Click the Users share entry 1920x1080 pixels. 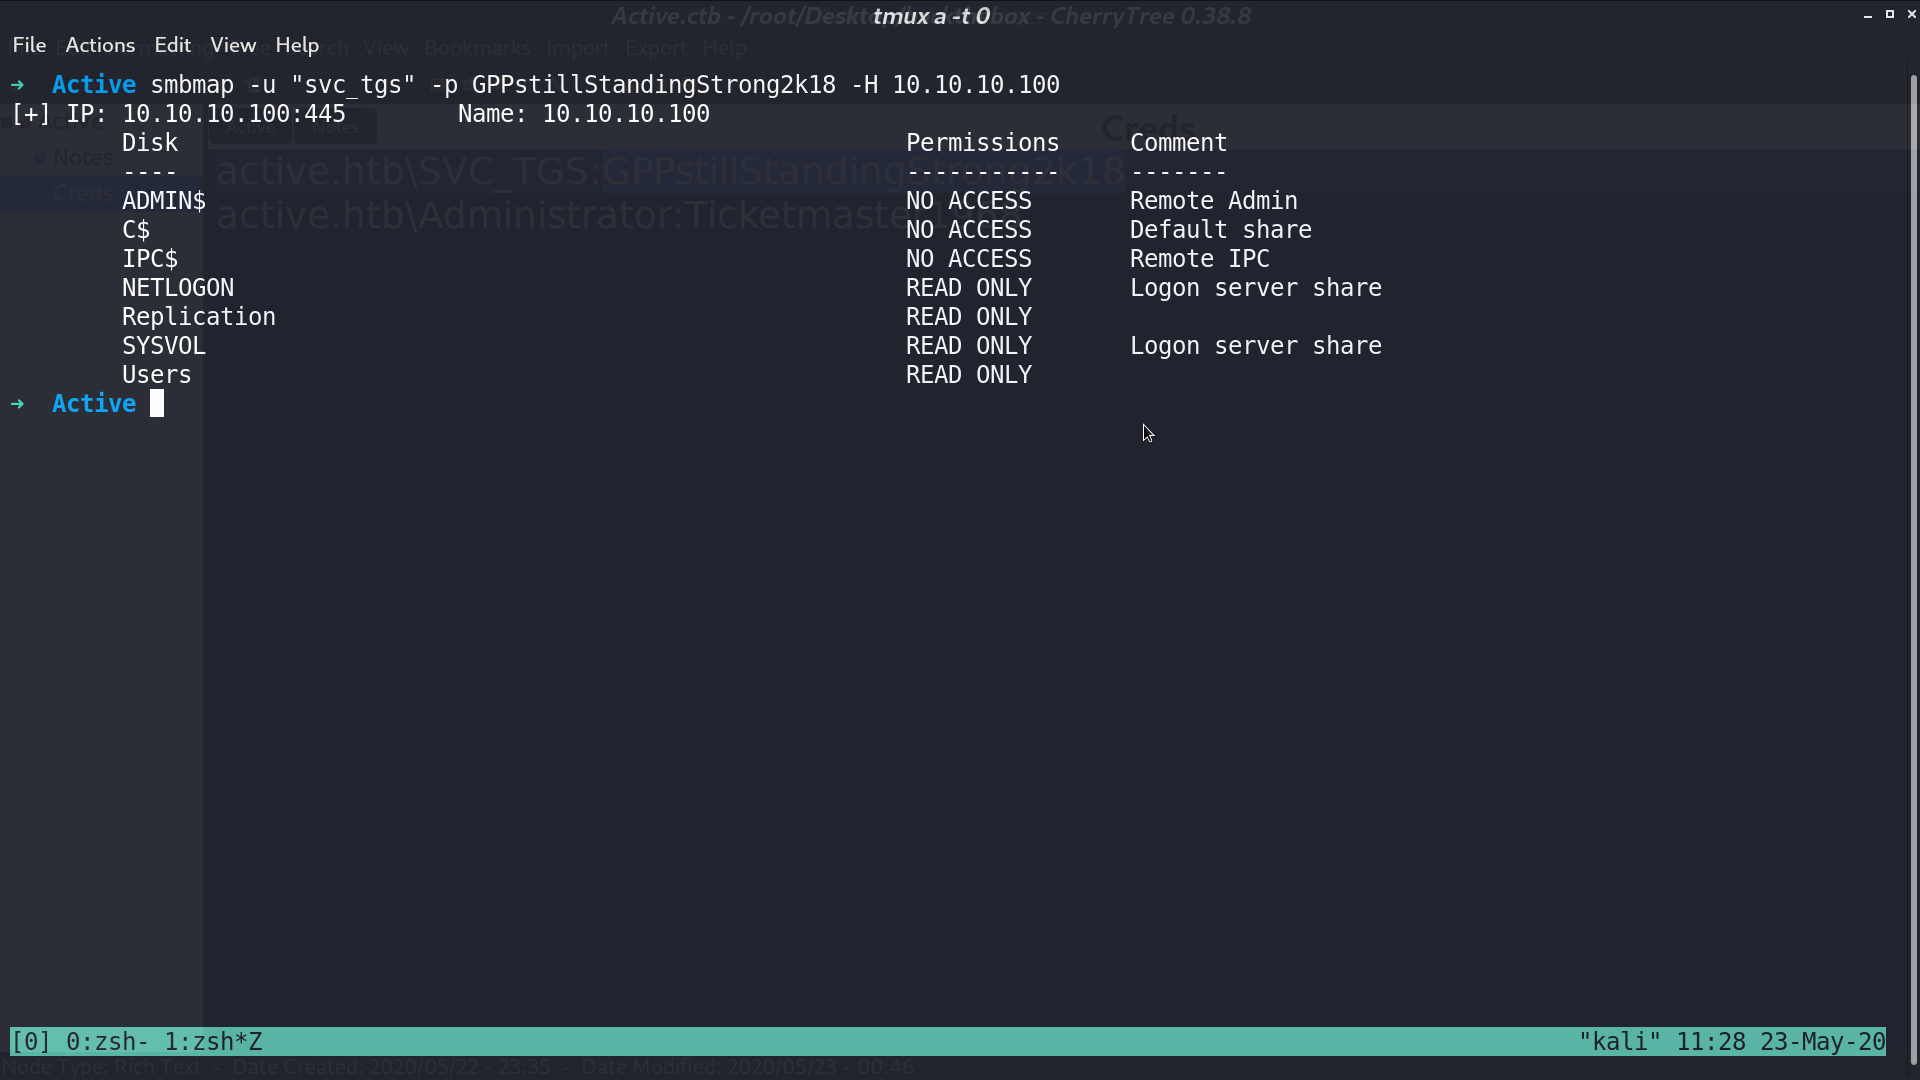pyautogui.click(x=156, y=375)
